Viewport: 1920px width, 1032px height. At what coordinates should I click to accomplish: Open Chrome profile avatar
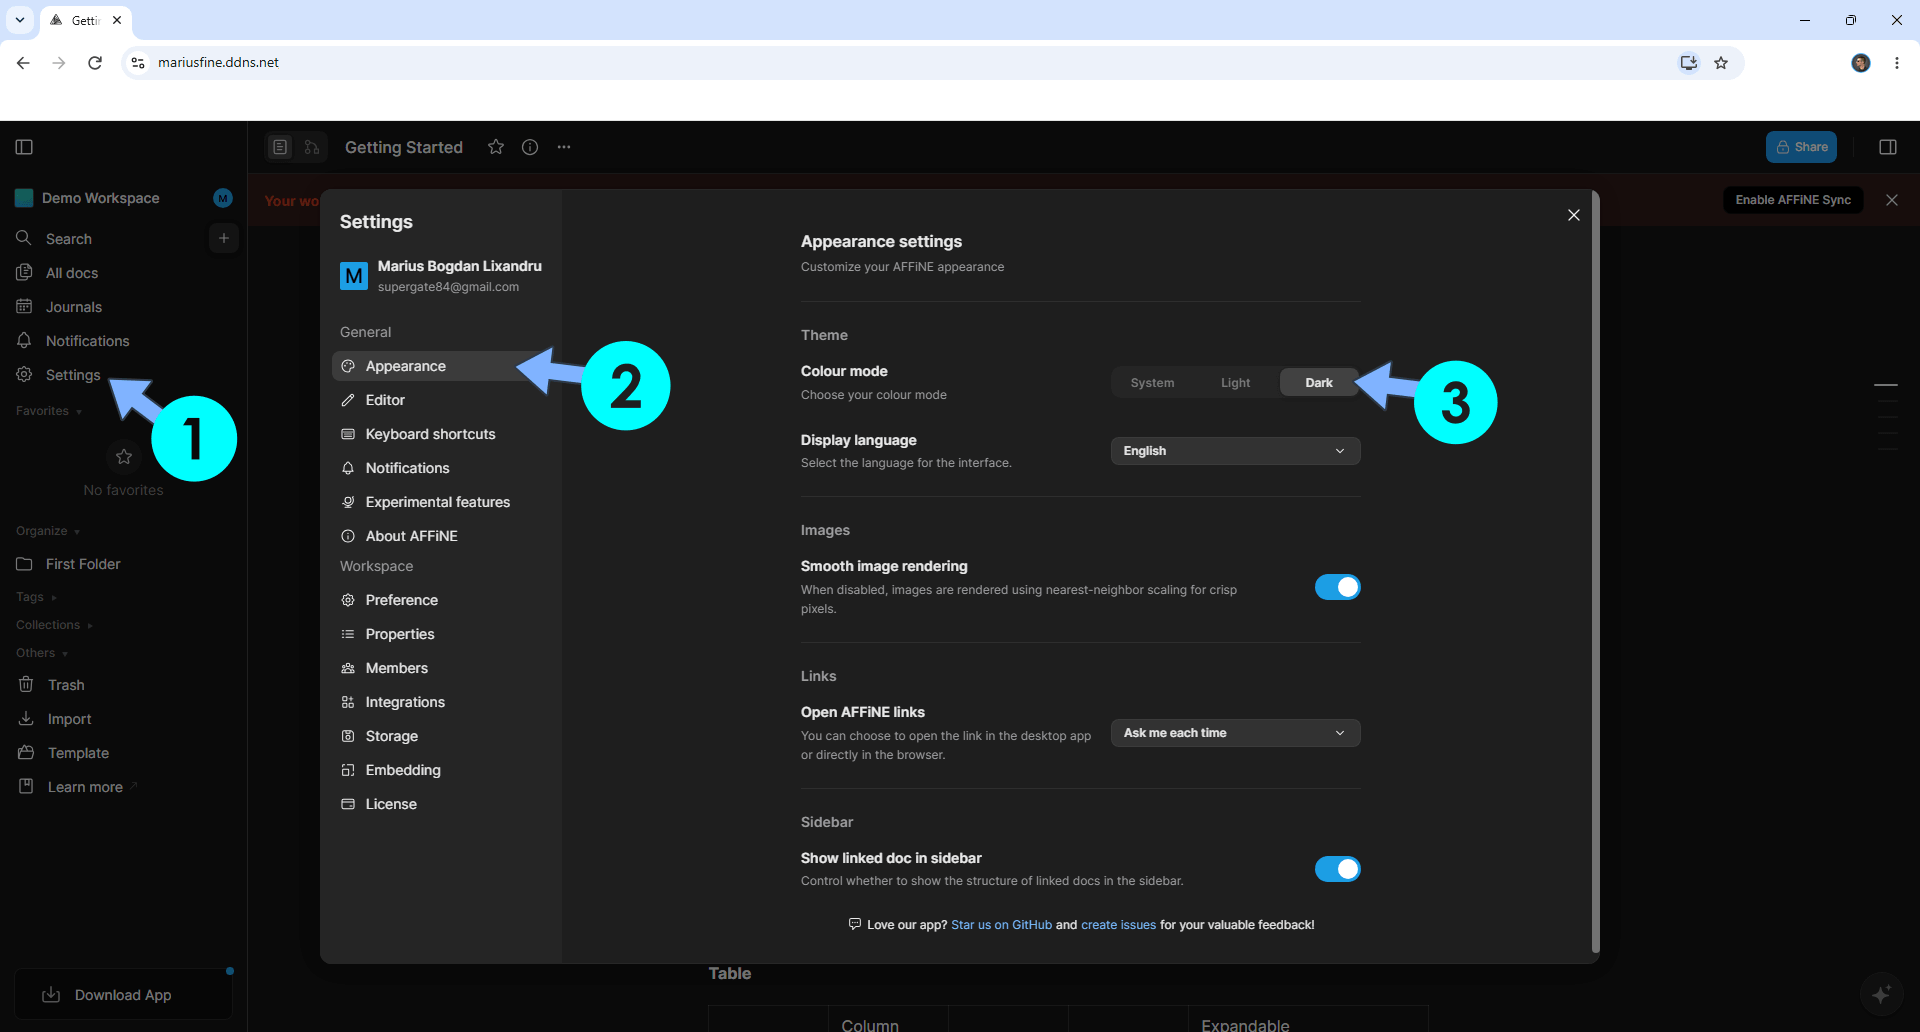(x=1861, y=63)
